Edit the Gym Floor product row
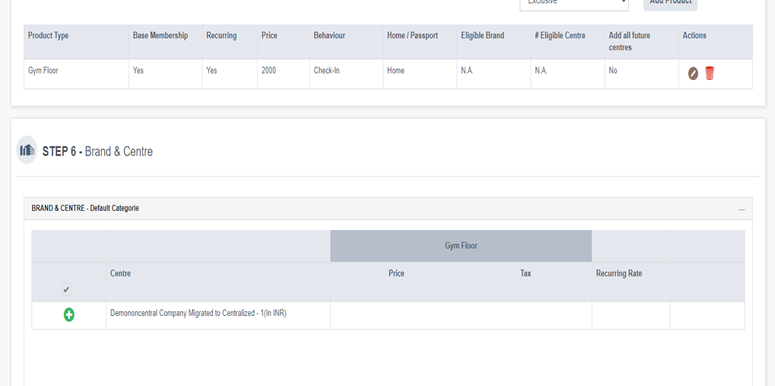Screen dimensions: 775x386 [x=693, y=74]
